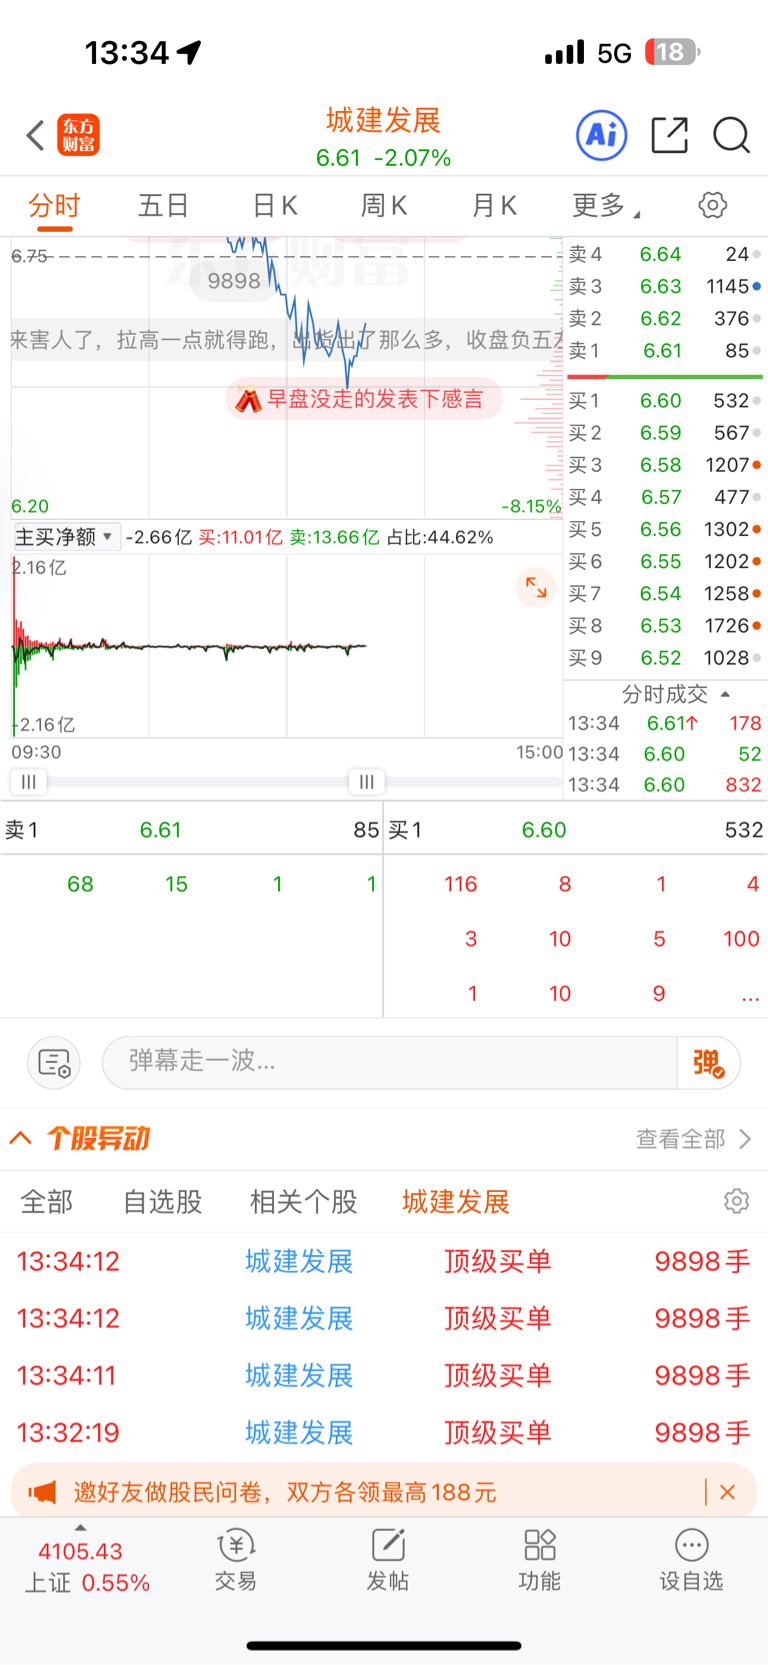Expand the 上证 index ticker bar

[x=80, y=1527]
